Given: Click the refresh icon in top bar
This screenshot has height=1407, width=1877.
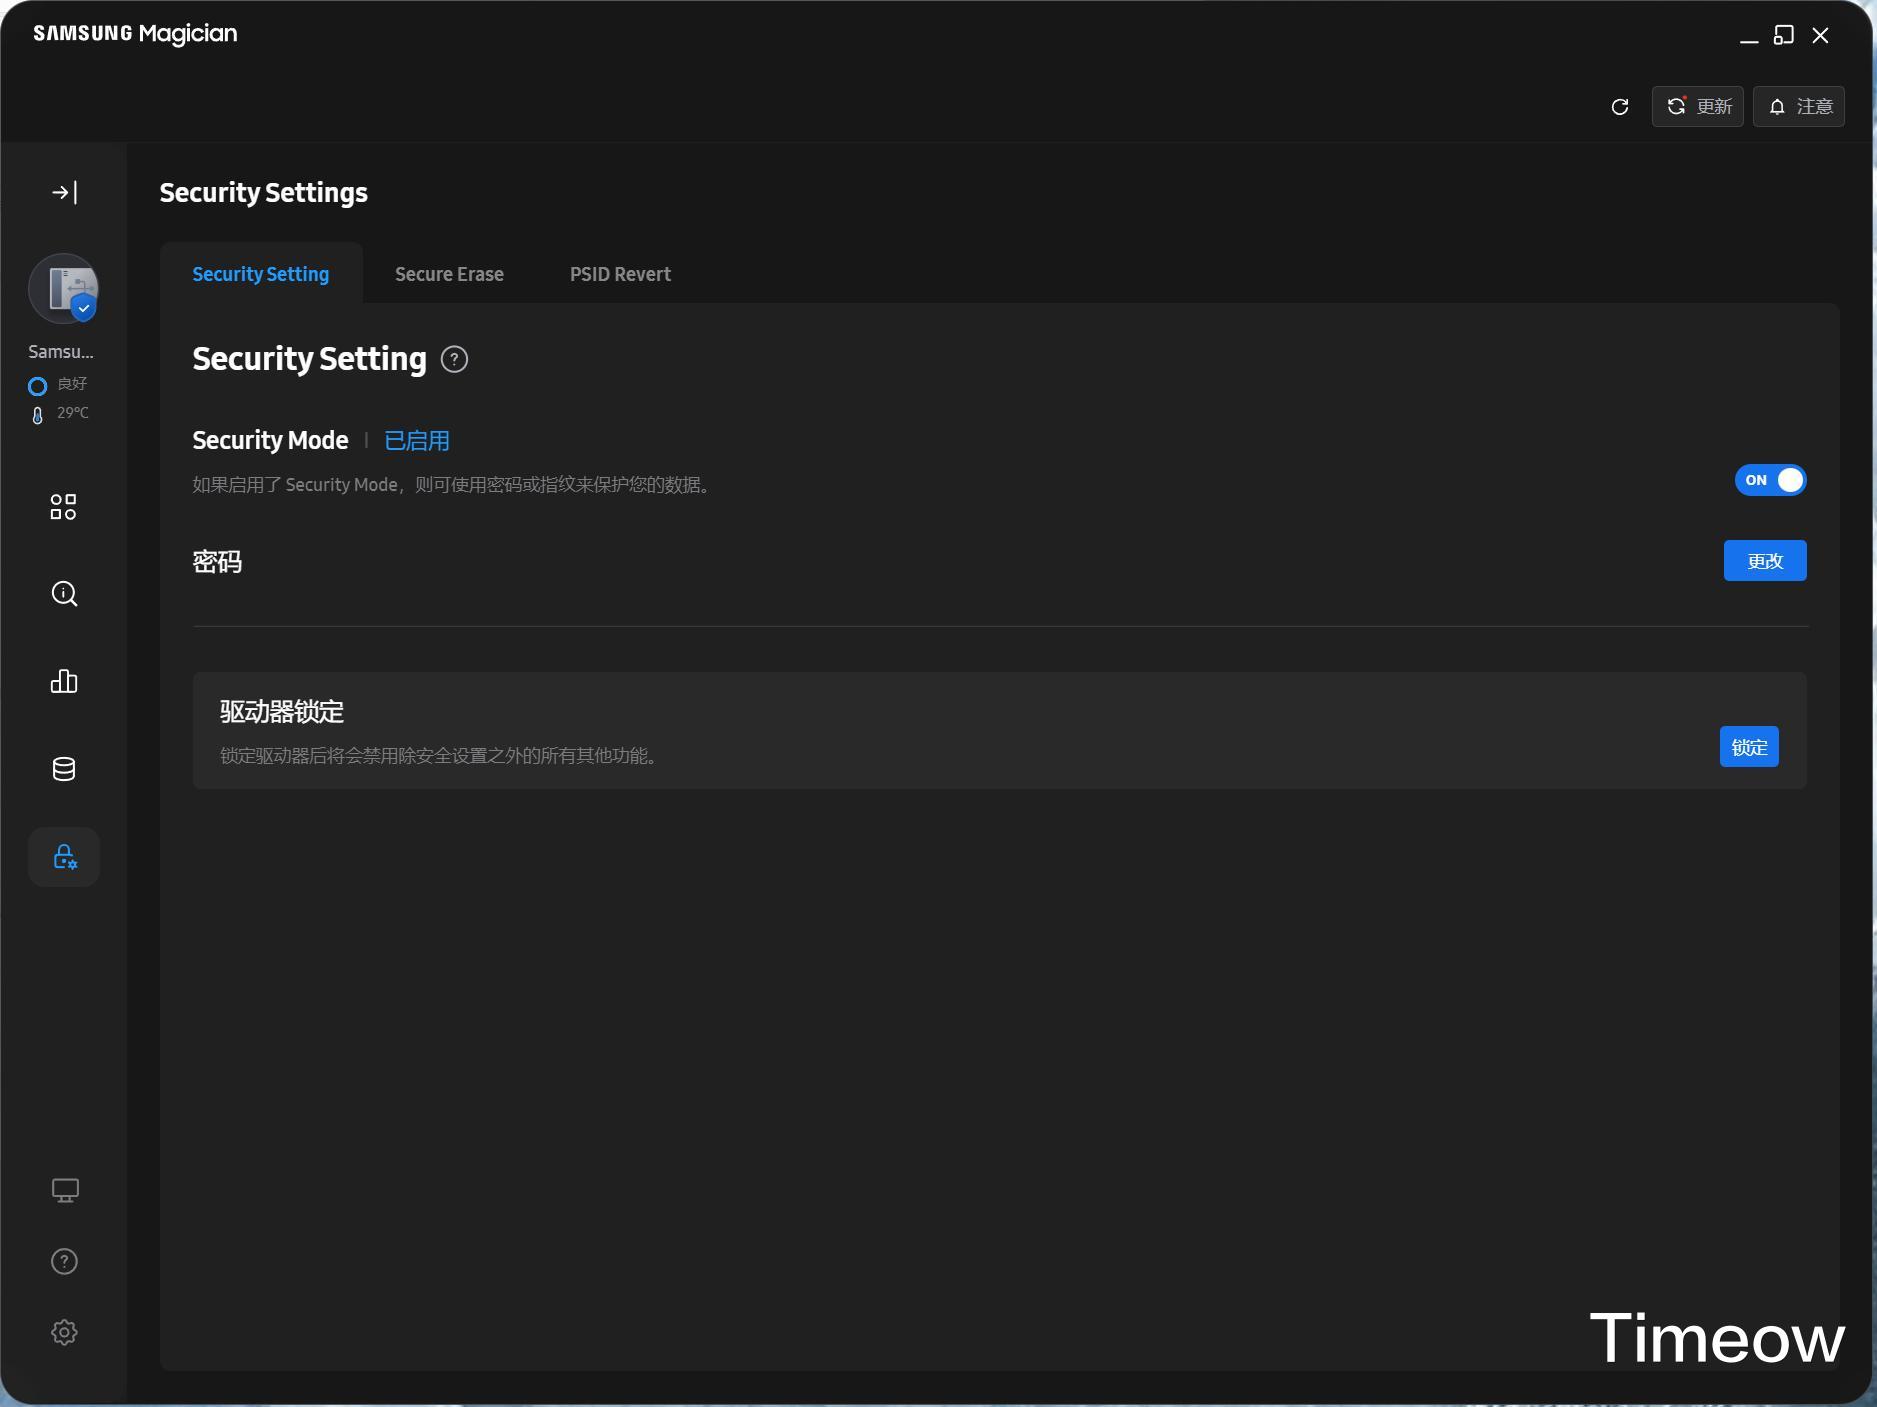Looking at the screenshot, I should click(1620, 107).
